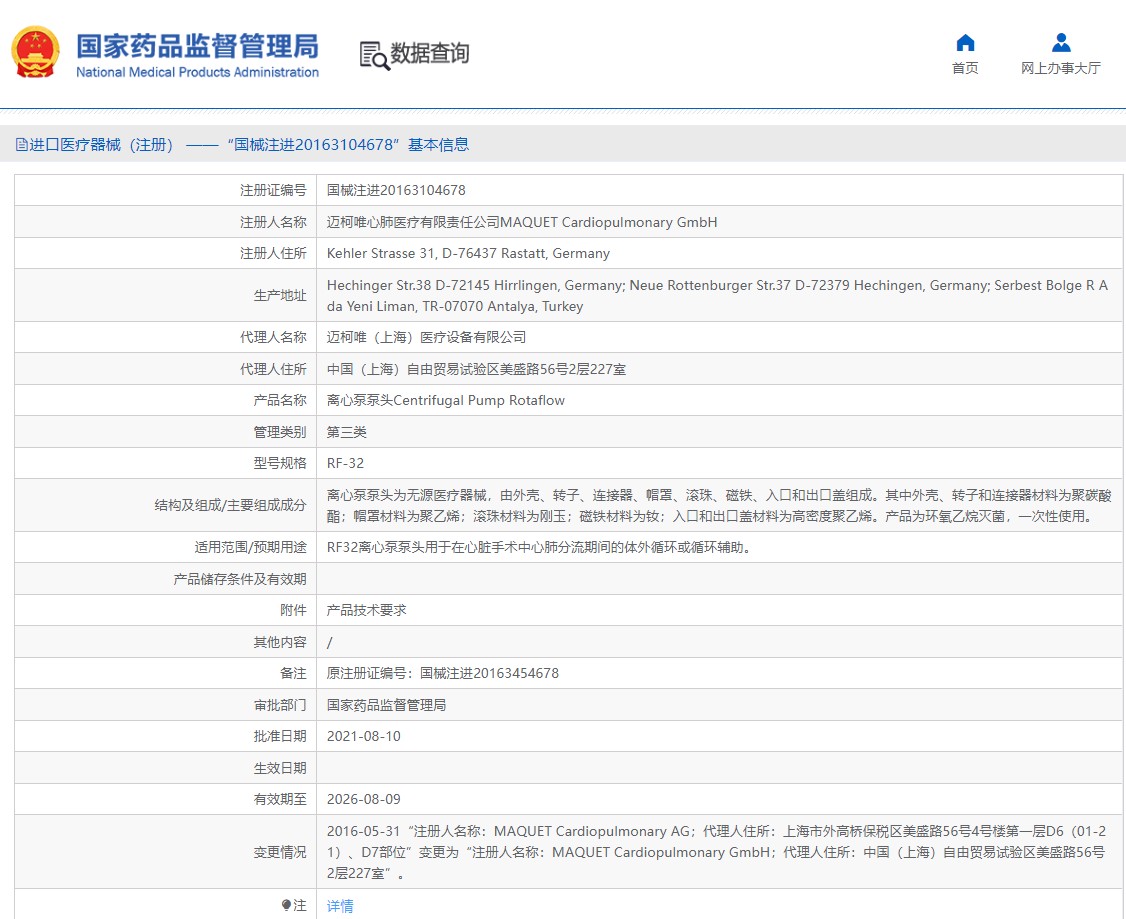1126x919 pixels.
Task: Click the 进口医疗器械（注册）基本信息 header title
Action: coord(249,145)
